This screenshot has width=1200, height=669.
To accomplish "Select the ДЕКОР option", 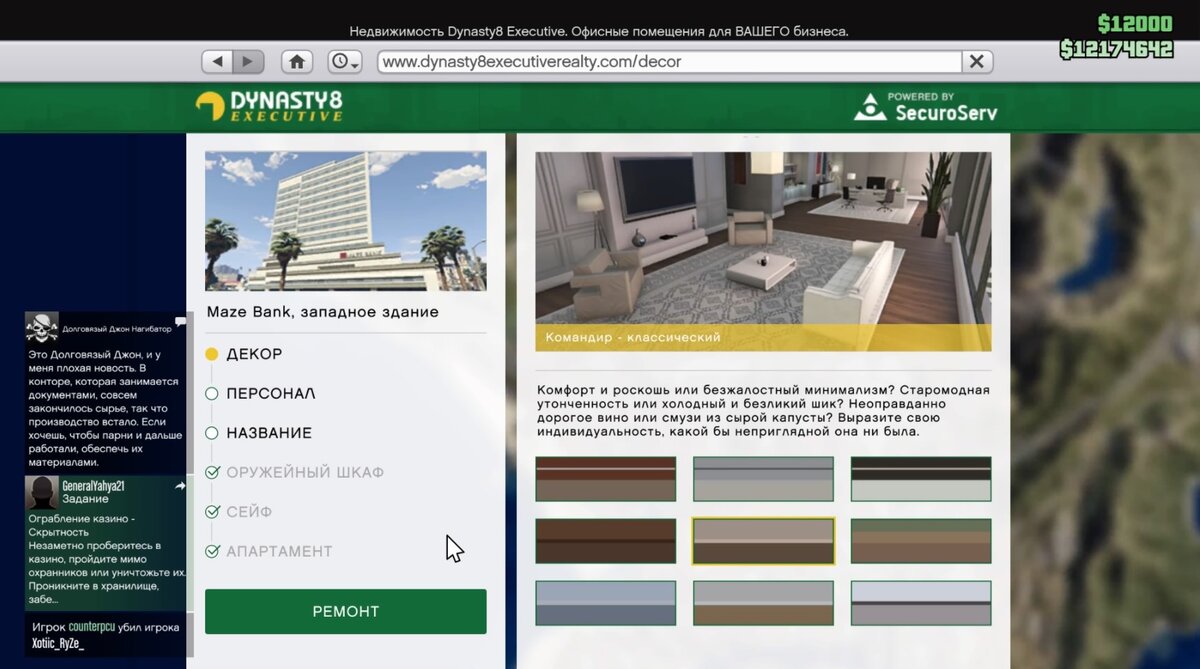I will pos(244,354).
